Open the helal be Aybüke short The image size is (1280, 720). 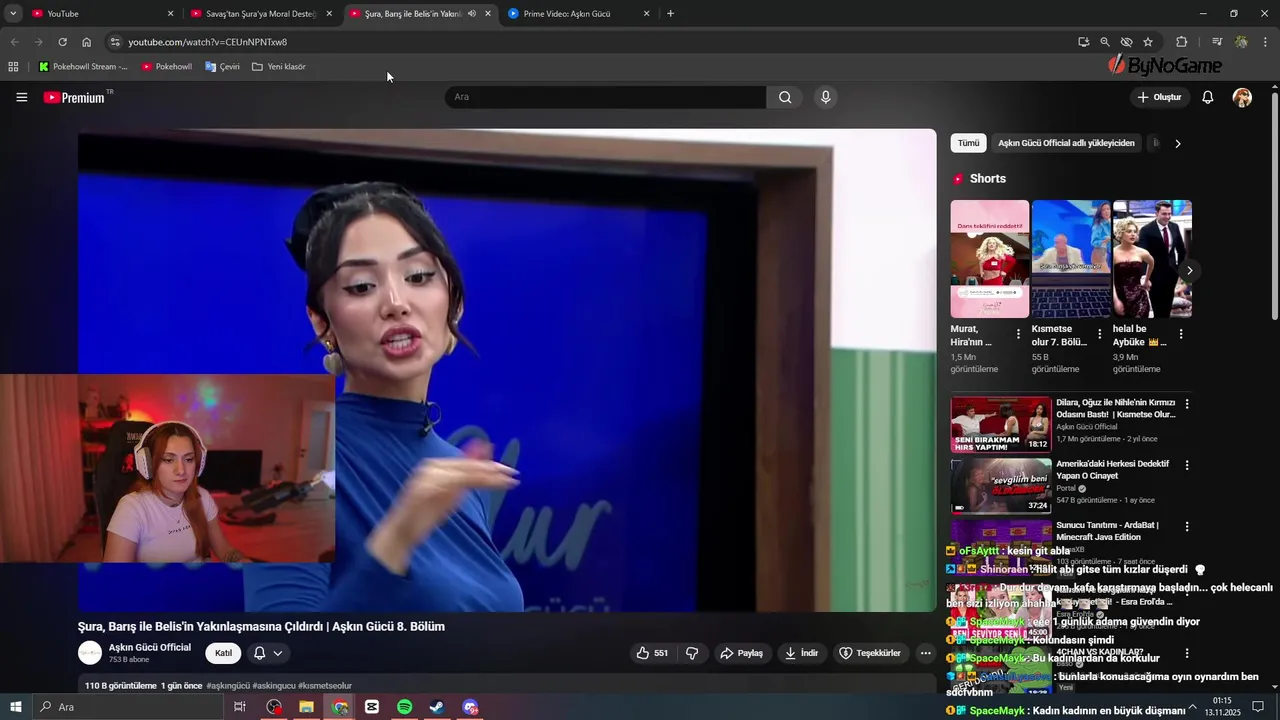coord(1152,259)
